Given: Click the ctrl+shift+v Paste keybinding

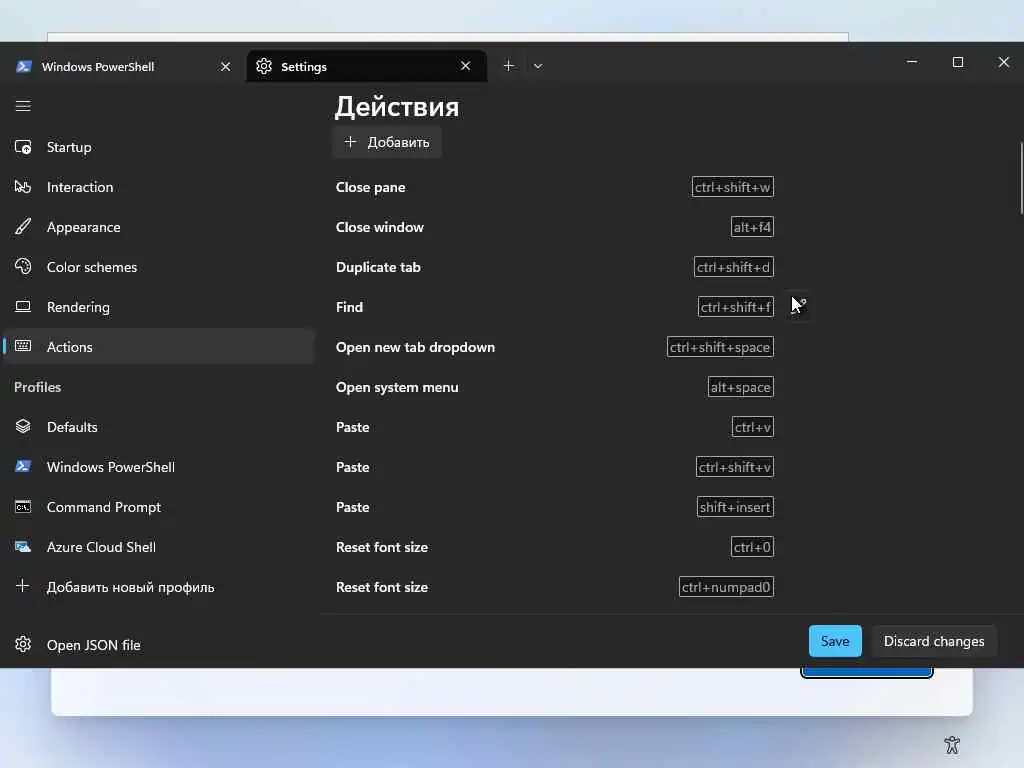Looking at the screenshot, I should (735, 466).
